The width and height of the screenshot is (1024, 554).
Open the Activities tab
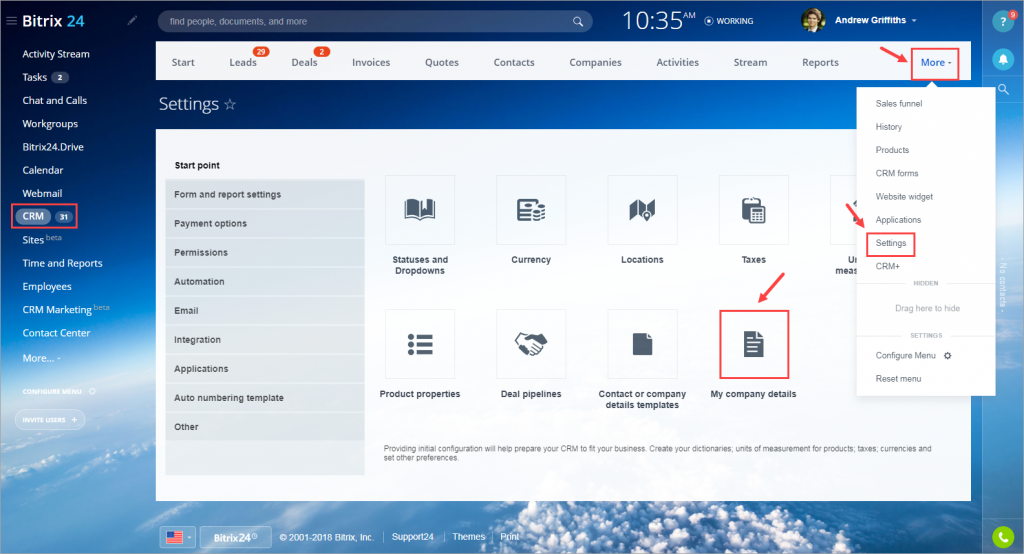click(678, 63)
